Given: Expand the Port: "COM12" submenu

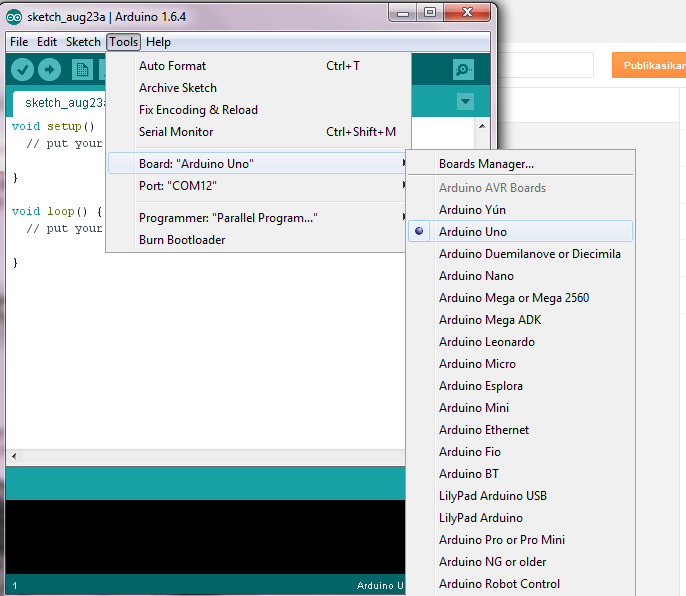Looking at the screenshot, I should tap(257, 186).
